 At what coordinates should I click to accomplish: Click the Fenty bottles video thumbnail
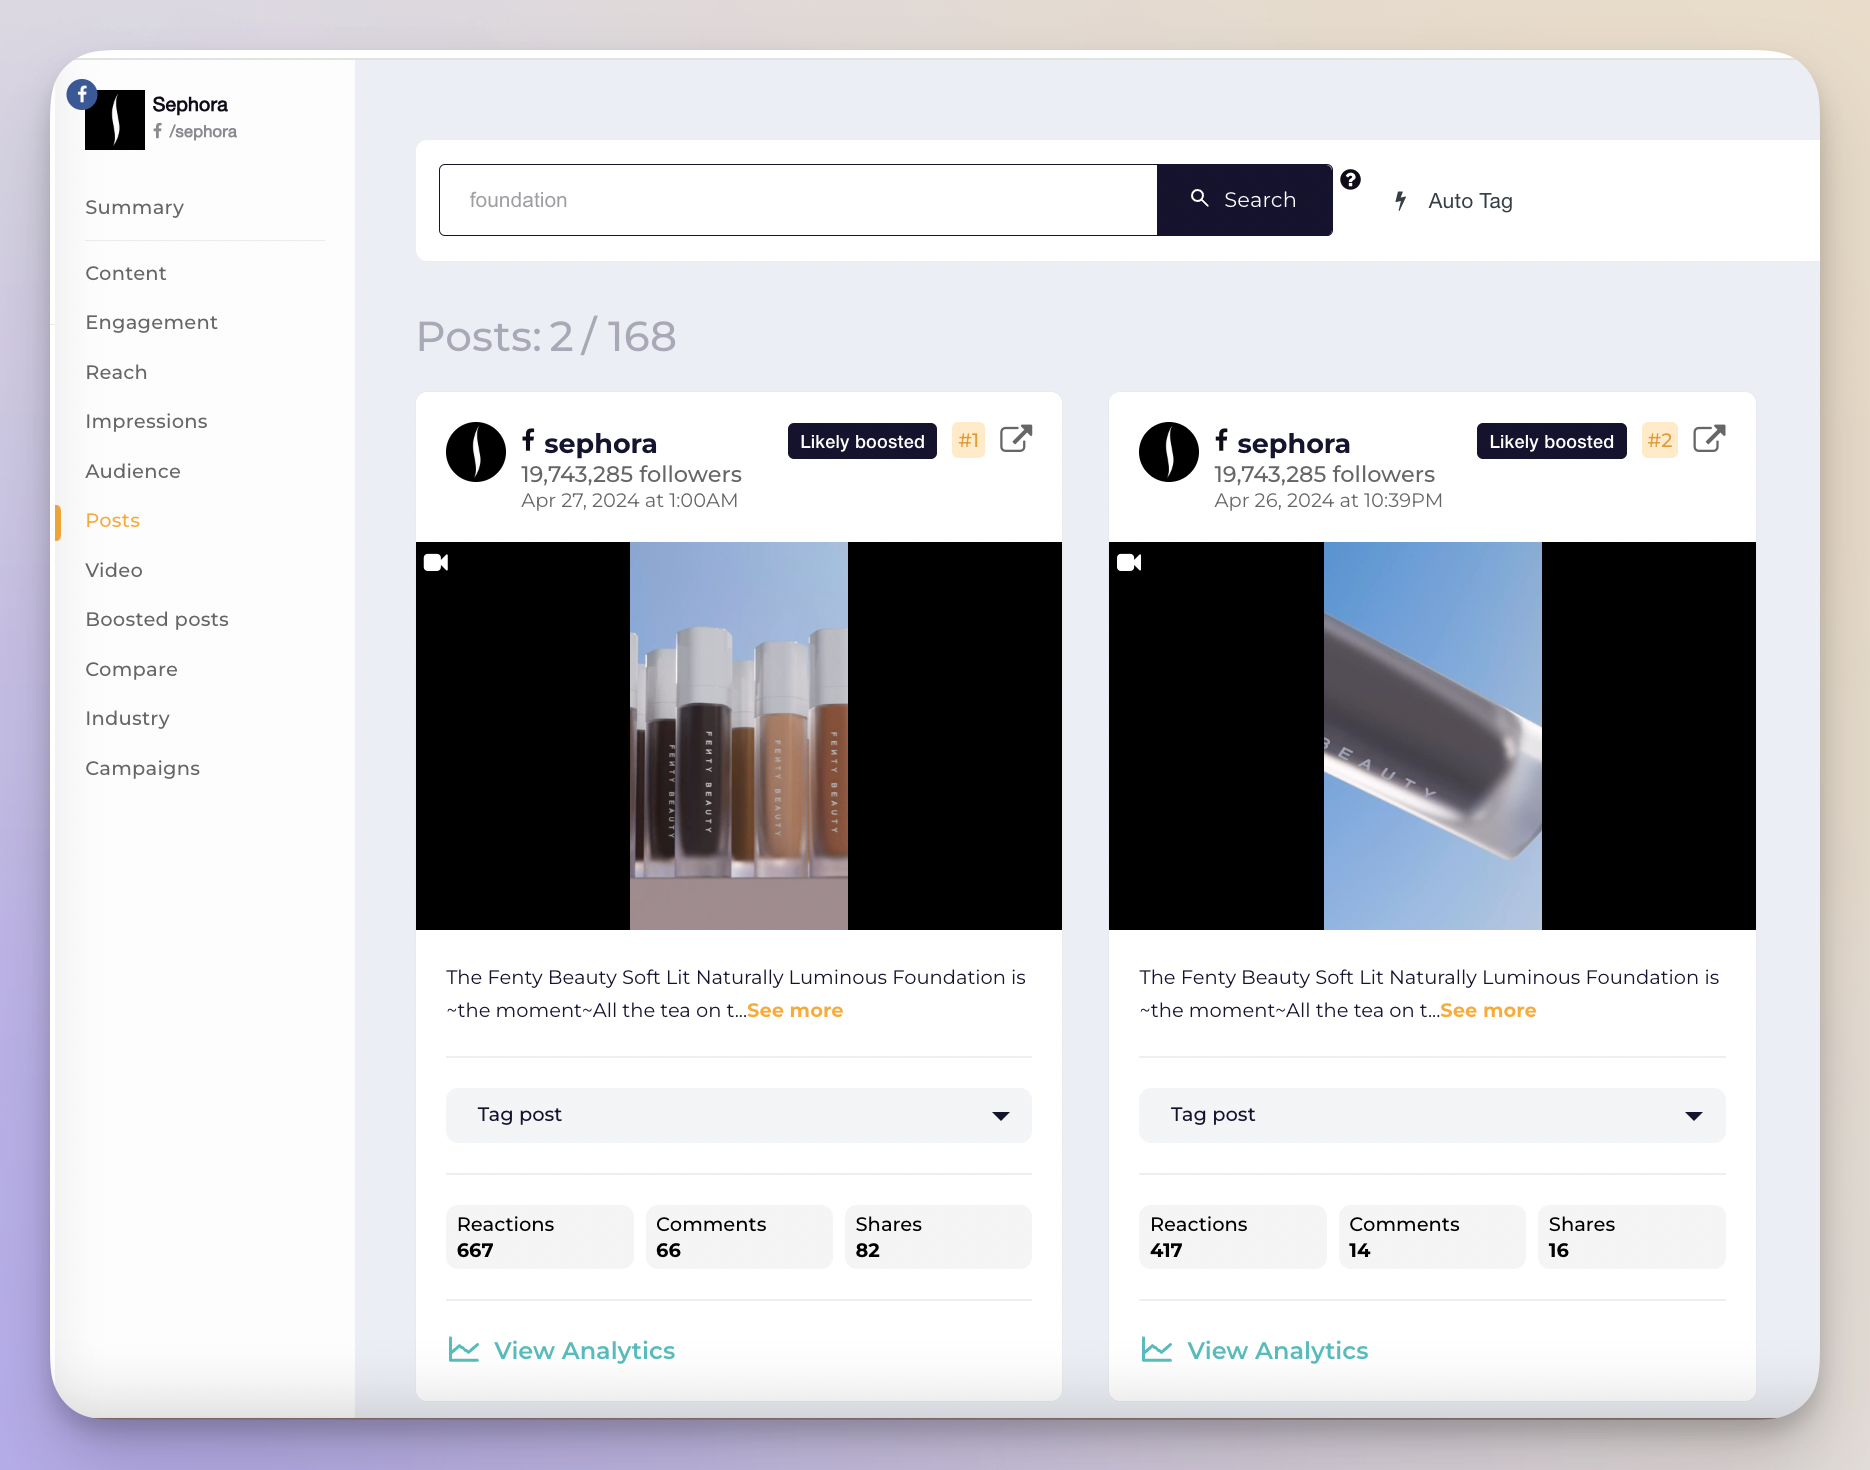(739, 736)
